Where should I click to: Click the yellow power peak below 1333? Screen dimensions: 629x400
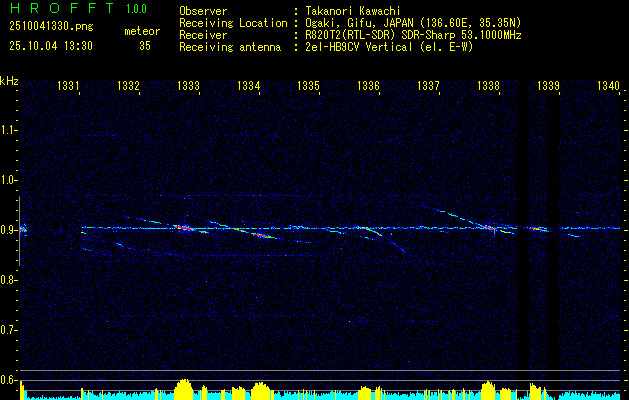pos(184,389)
